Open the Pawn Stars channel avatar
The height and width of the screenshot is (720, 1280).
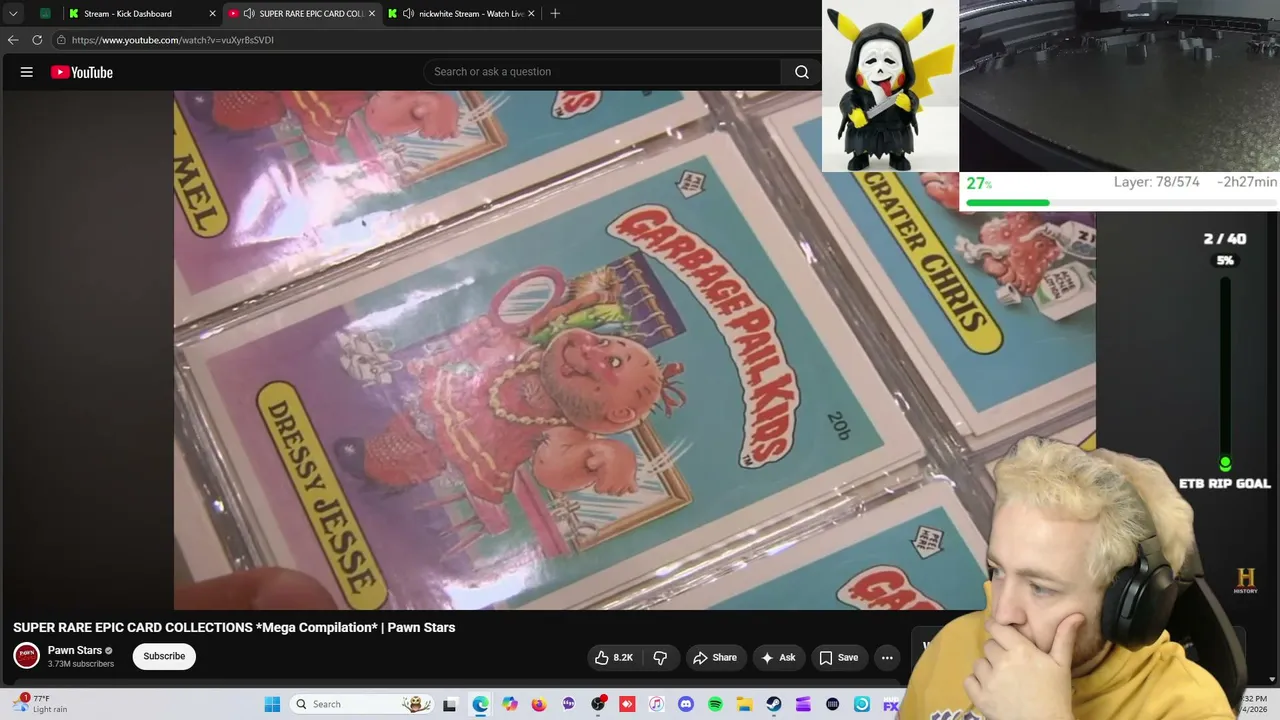click(x=27, y=656)
